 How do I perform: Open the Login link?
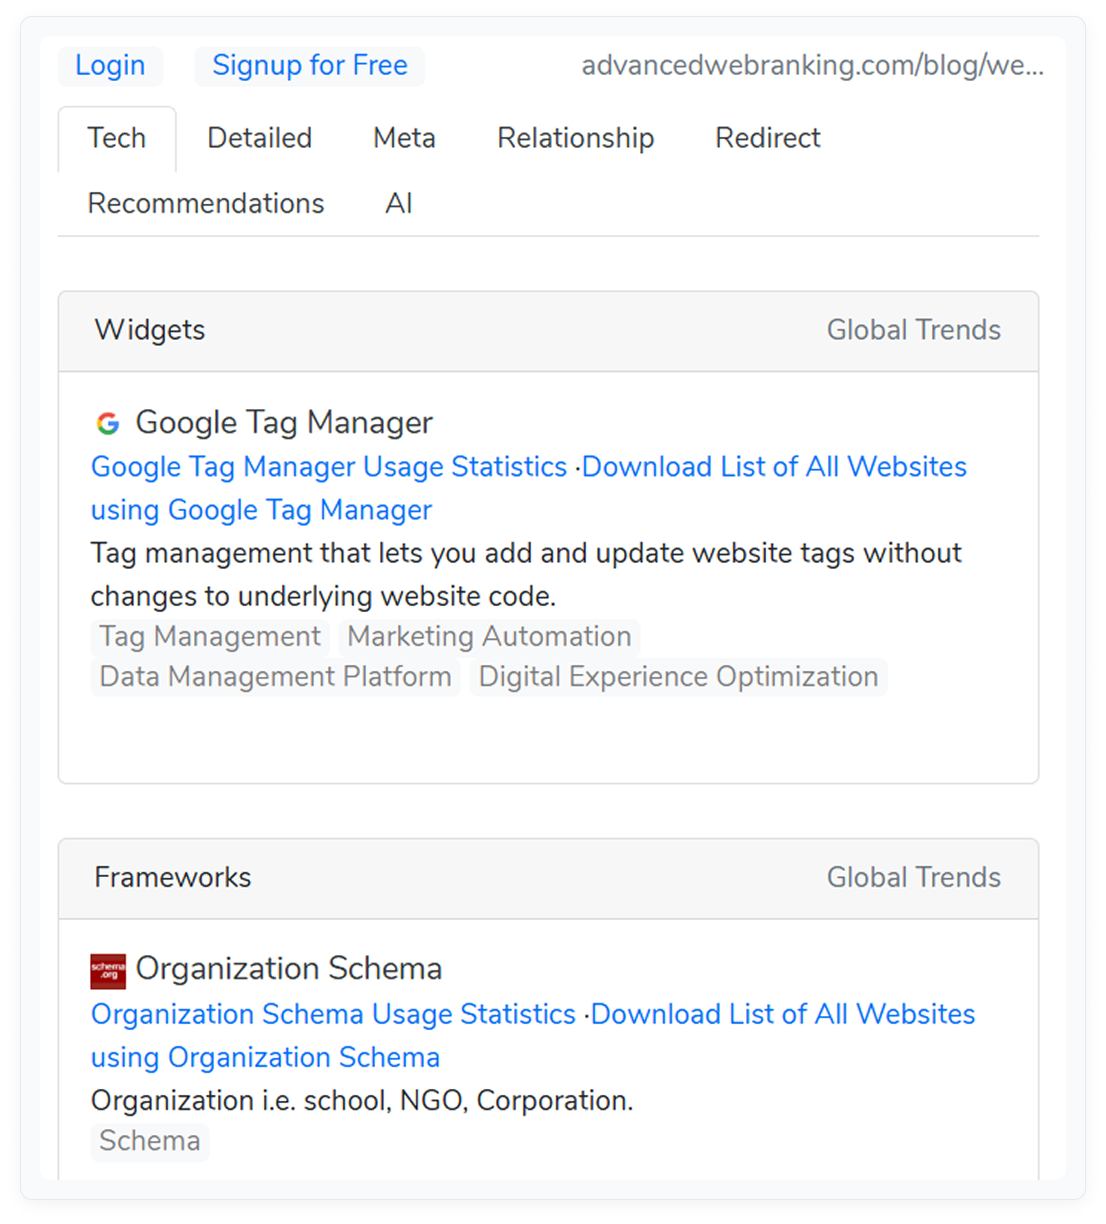[x=110, y=66]
